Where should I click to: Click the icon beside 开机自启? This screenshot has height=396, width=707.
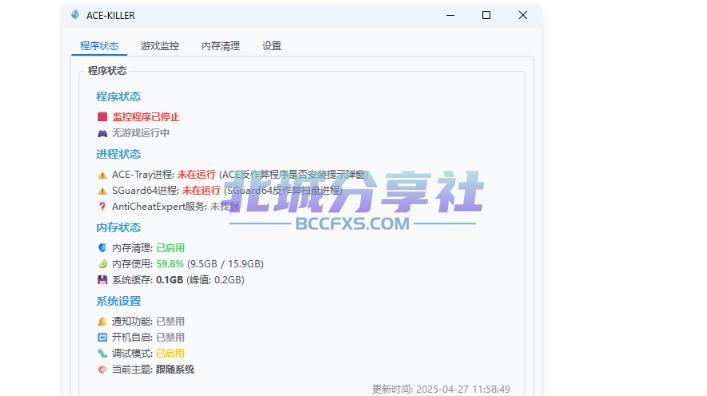coord(102,337)
